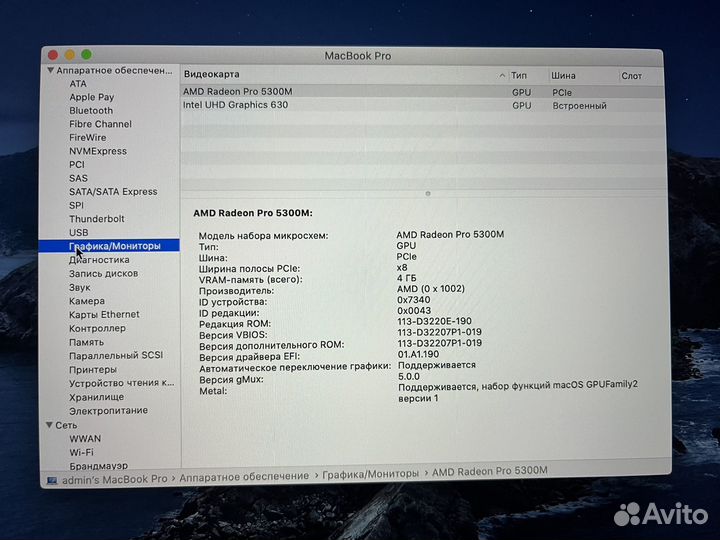Select FireWire in the sidebar

pyautogui.click(x=87, y=137)
